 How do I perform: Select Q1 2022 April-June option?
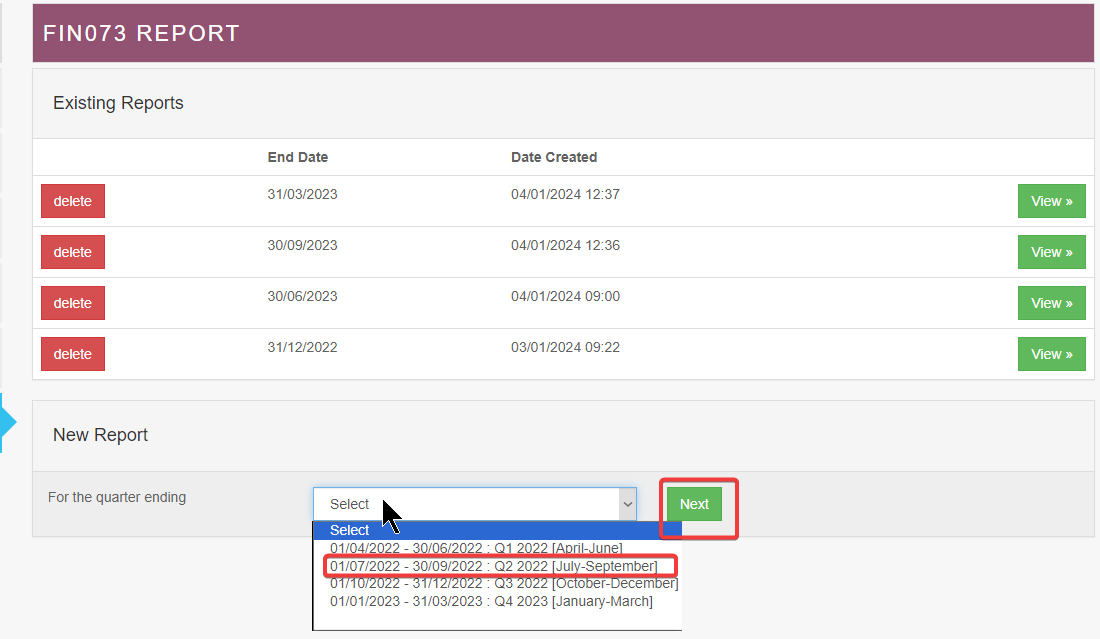point(476,548)
